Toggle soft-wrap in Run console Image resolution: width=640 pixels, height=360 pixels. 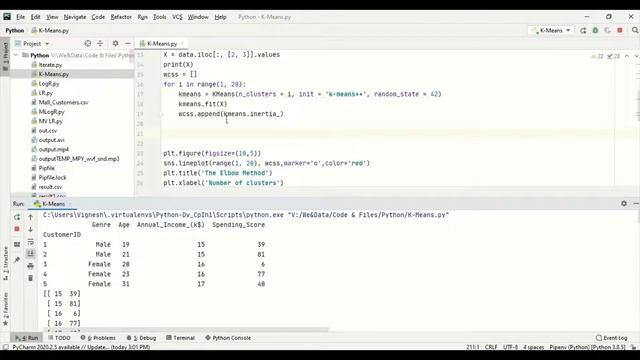click(x=31, y=242)
